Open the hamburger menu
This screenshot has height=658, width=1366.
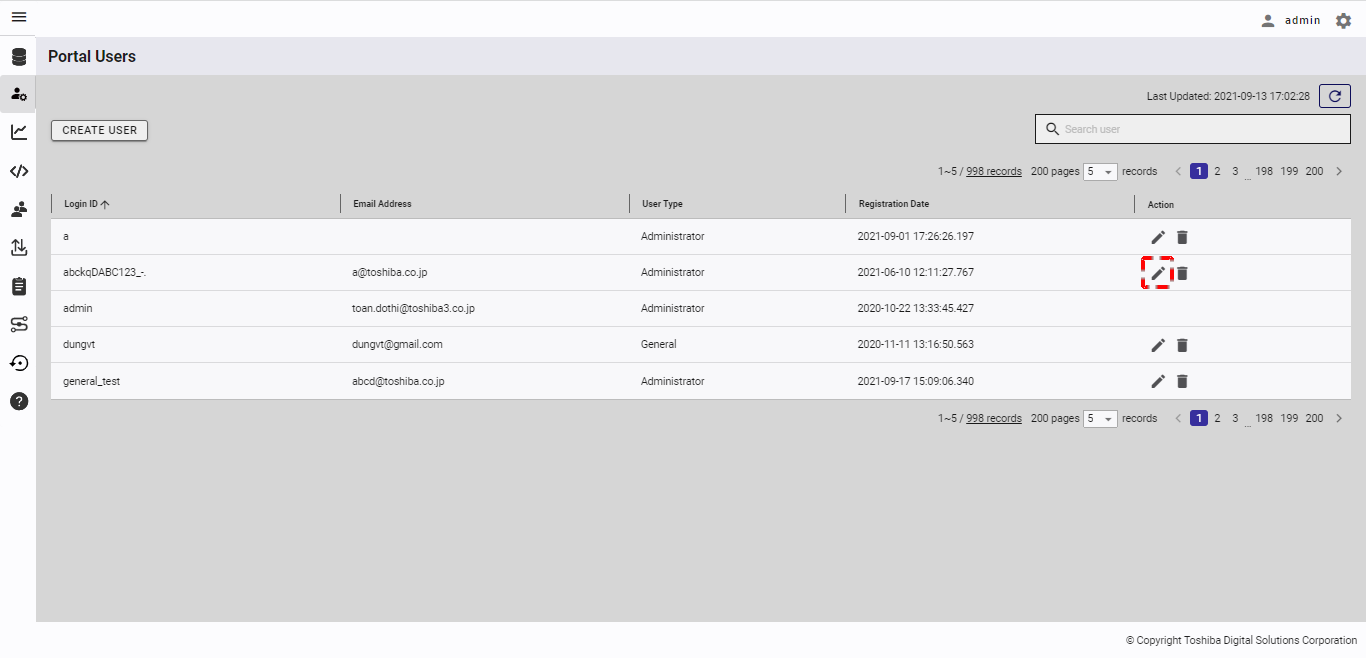coord(18,17)
